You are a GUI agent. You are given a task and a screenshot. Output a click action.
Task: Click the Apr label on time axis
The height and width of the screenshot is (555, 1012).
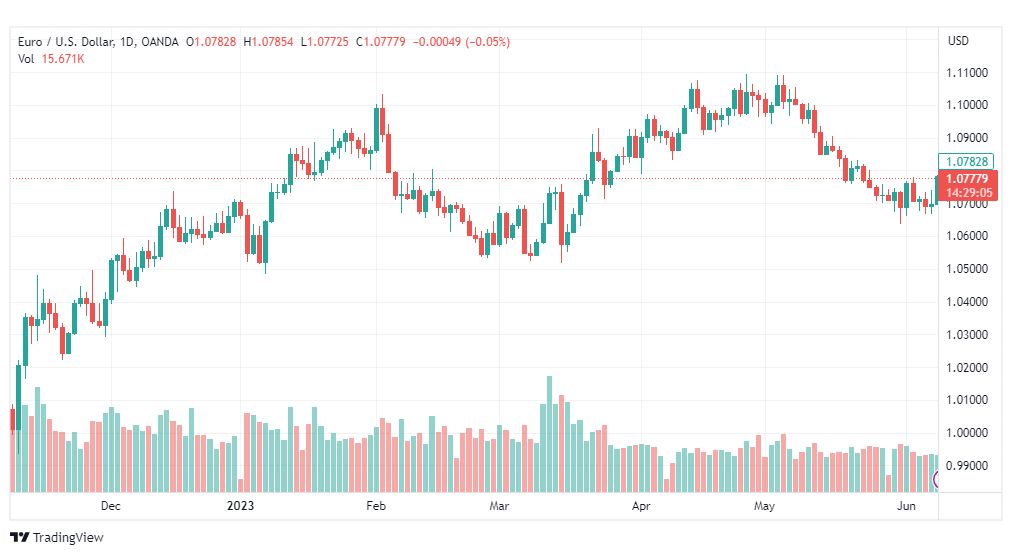pos(641,506)
